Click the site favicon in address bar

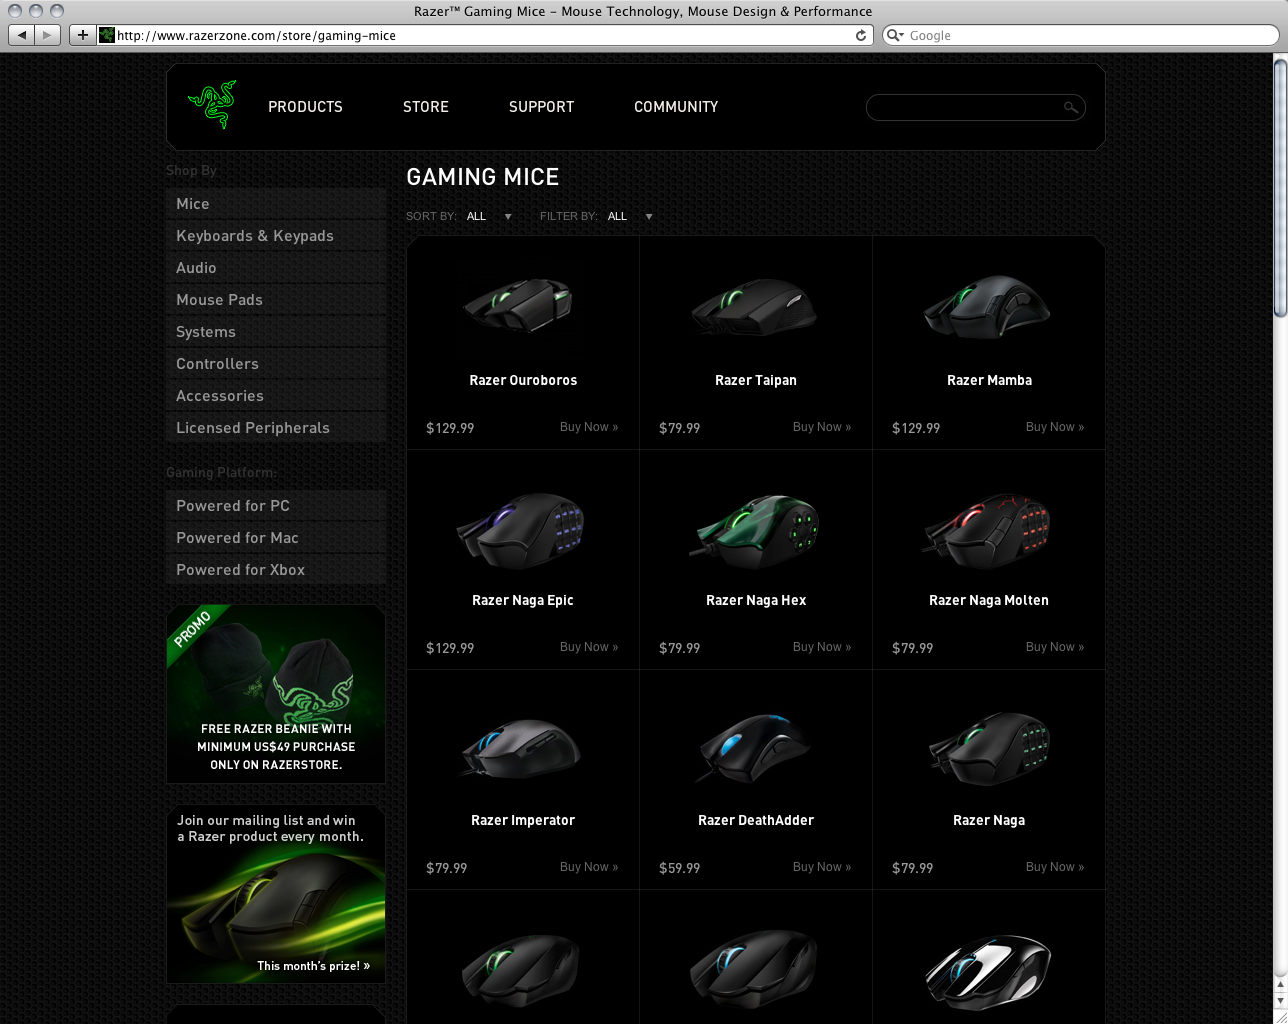(107, 35)
